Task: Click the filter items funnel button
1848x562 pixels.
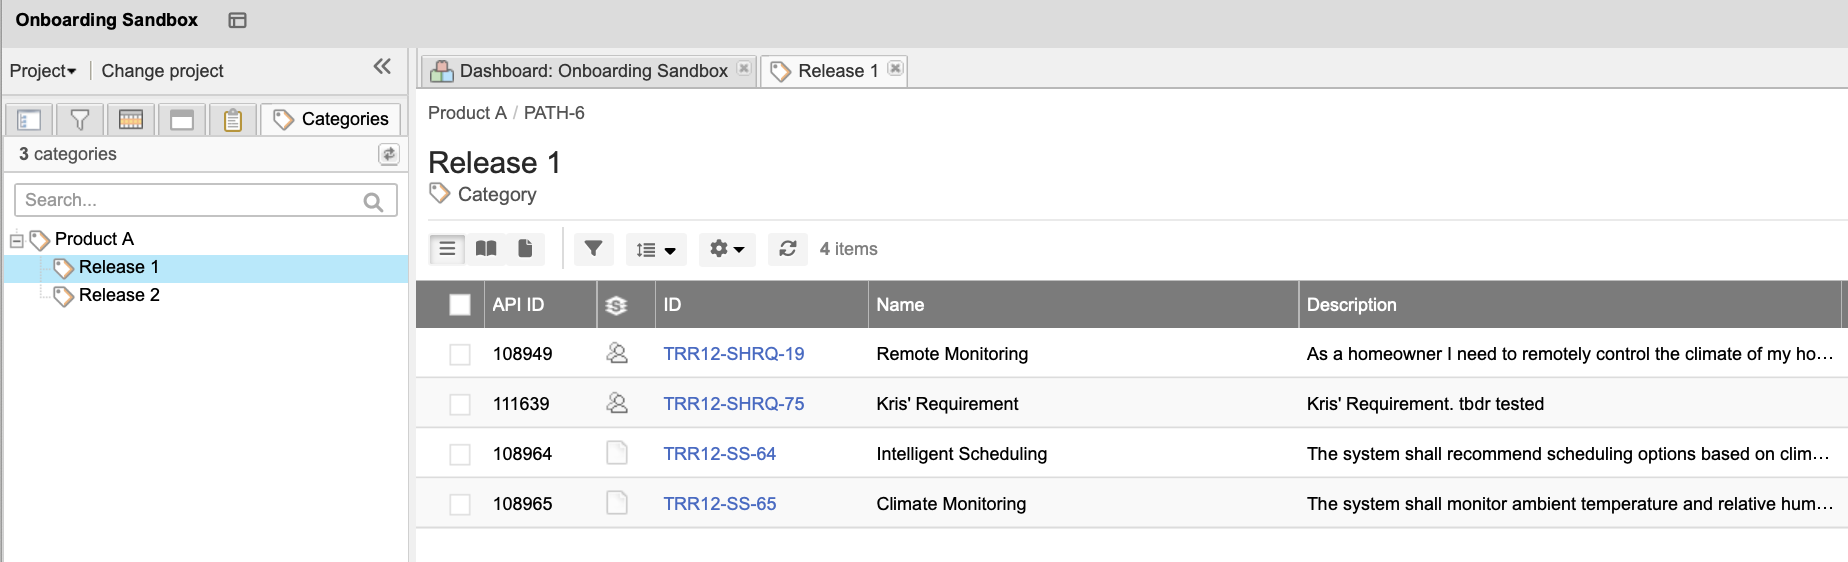Action: tap(593, 249)
